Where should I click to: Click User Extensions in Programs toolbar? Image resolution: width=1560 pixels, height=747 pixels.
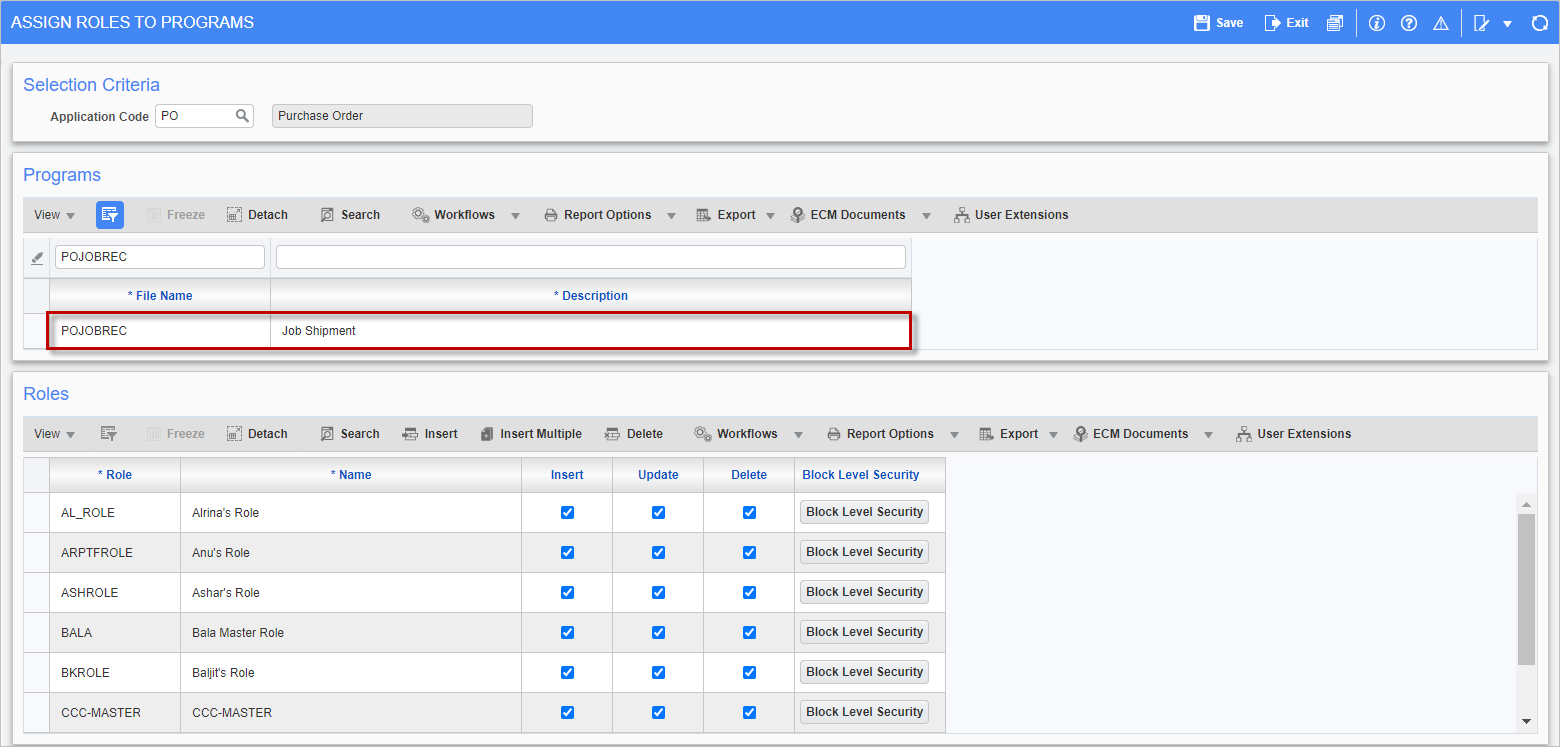point(1011,215)
